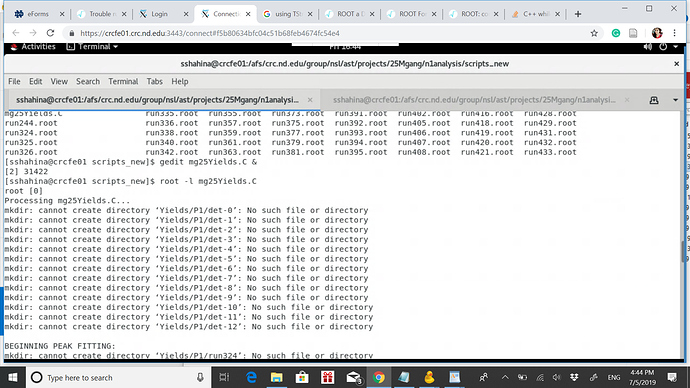Open the red gift app on taskbar

pos(327,377)
